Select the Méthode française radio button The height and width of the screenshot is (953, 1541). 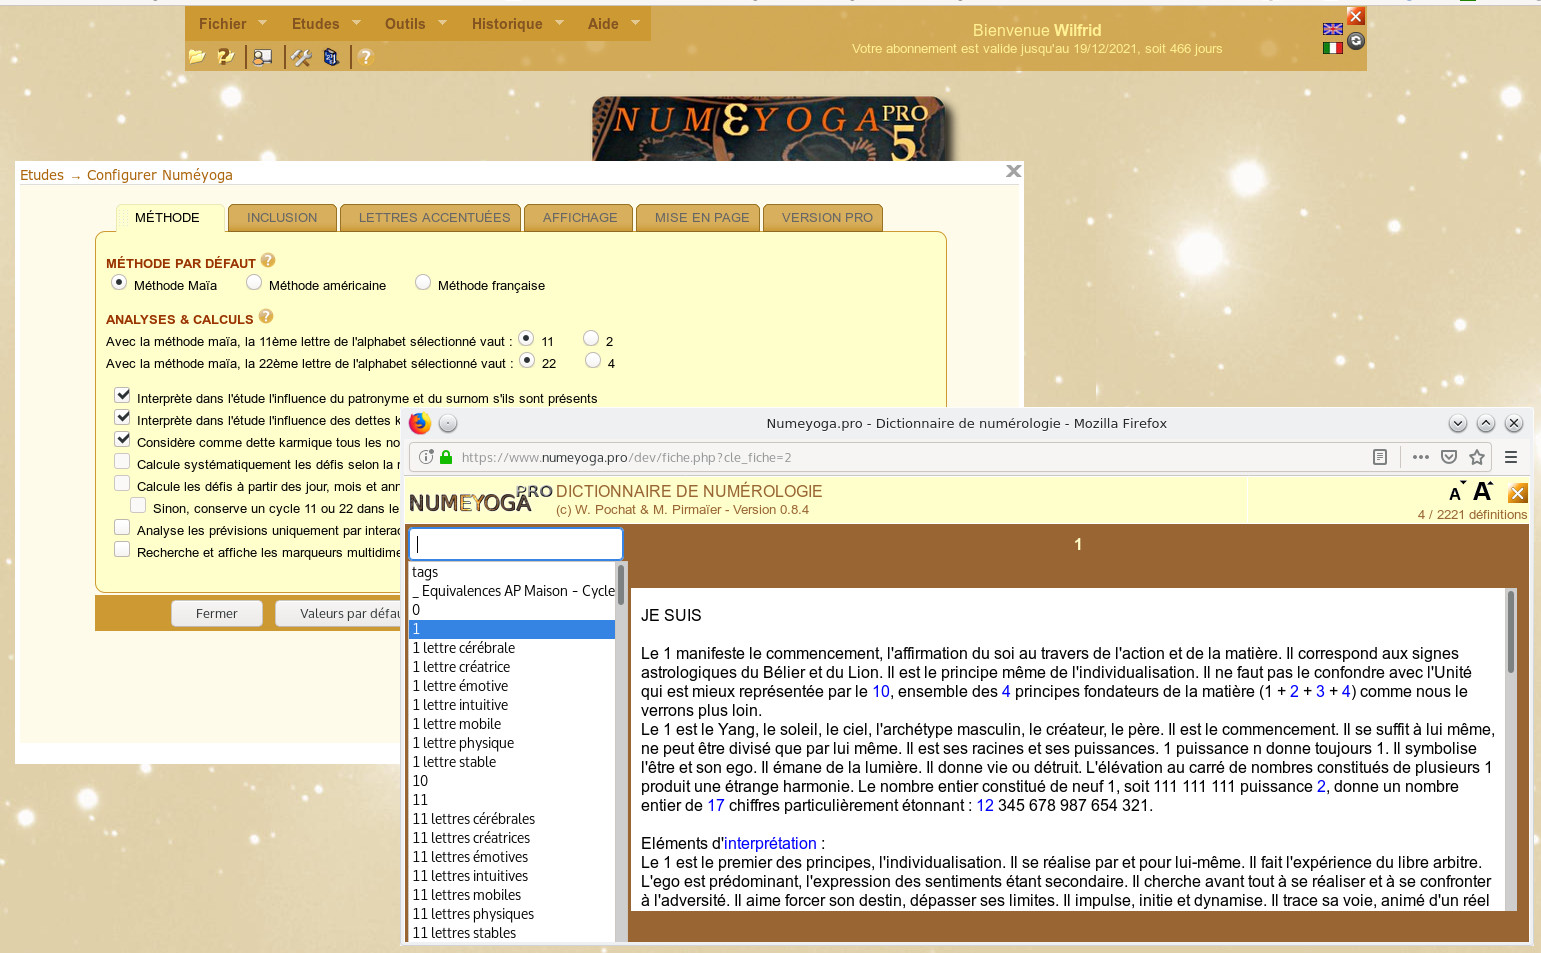pos(423,283)
